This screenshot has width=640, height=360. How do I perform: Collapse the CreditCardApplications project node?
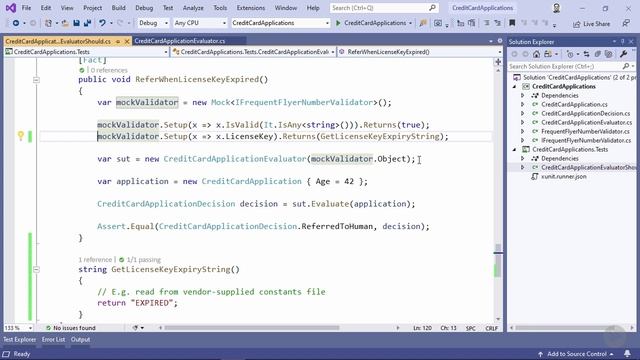coord(514,87)
